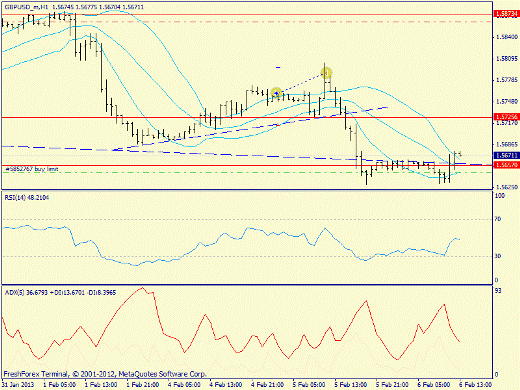Click the 1 Feb 05:00 time label

pos(59,384)
